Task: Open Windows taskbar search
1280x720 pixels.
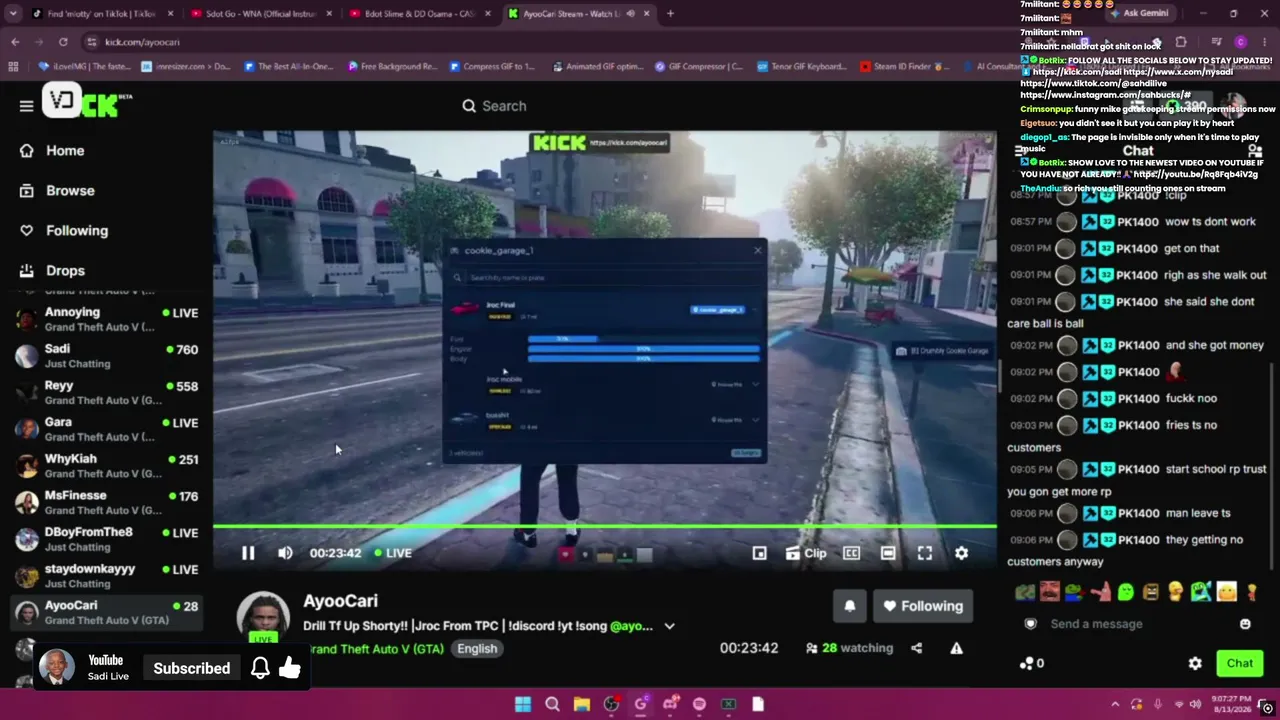Action: [552, 704]
